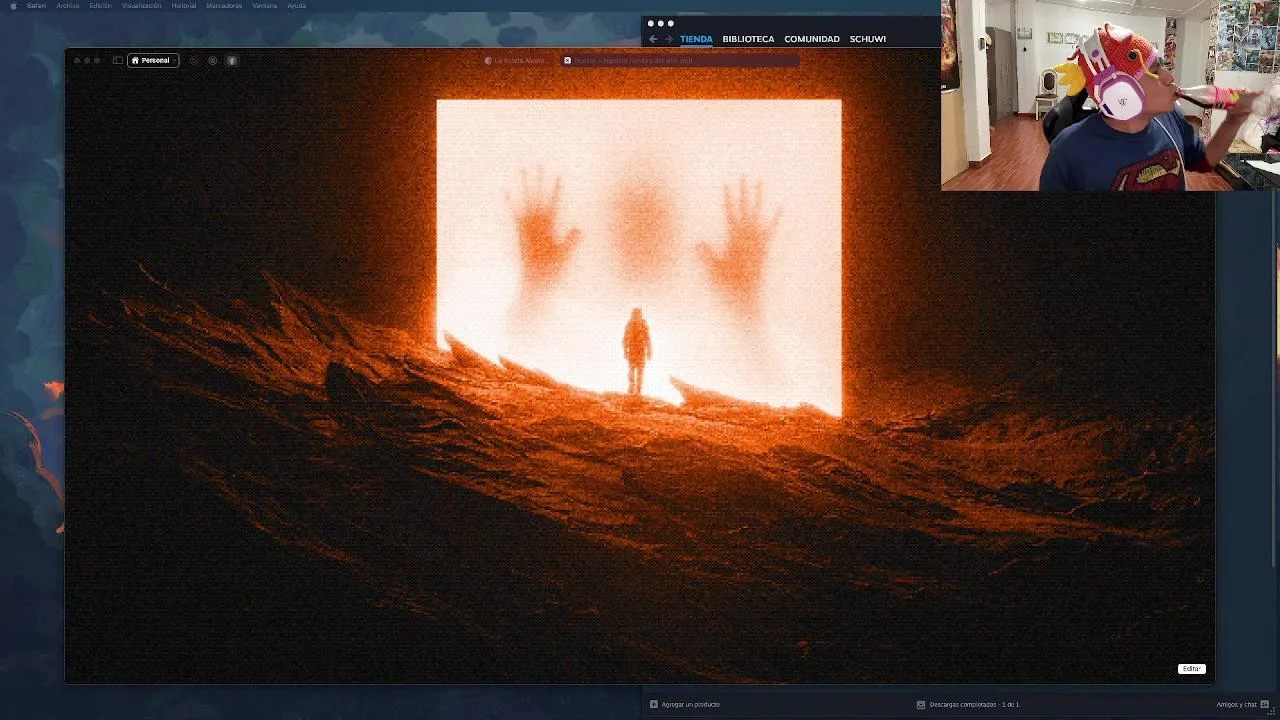
Task: Toggle the Safari sidebar icon
Action: tap(118, 60)
